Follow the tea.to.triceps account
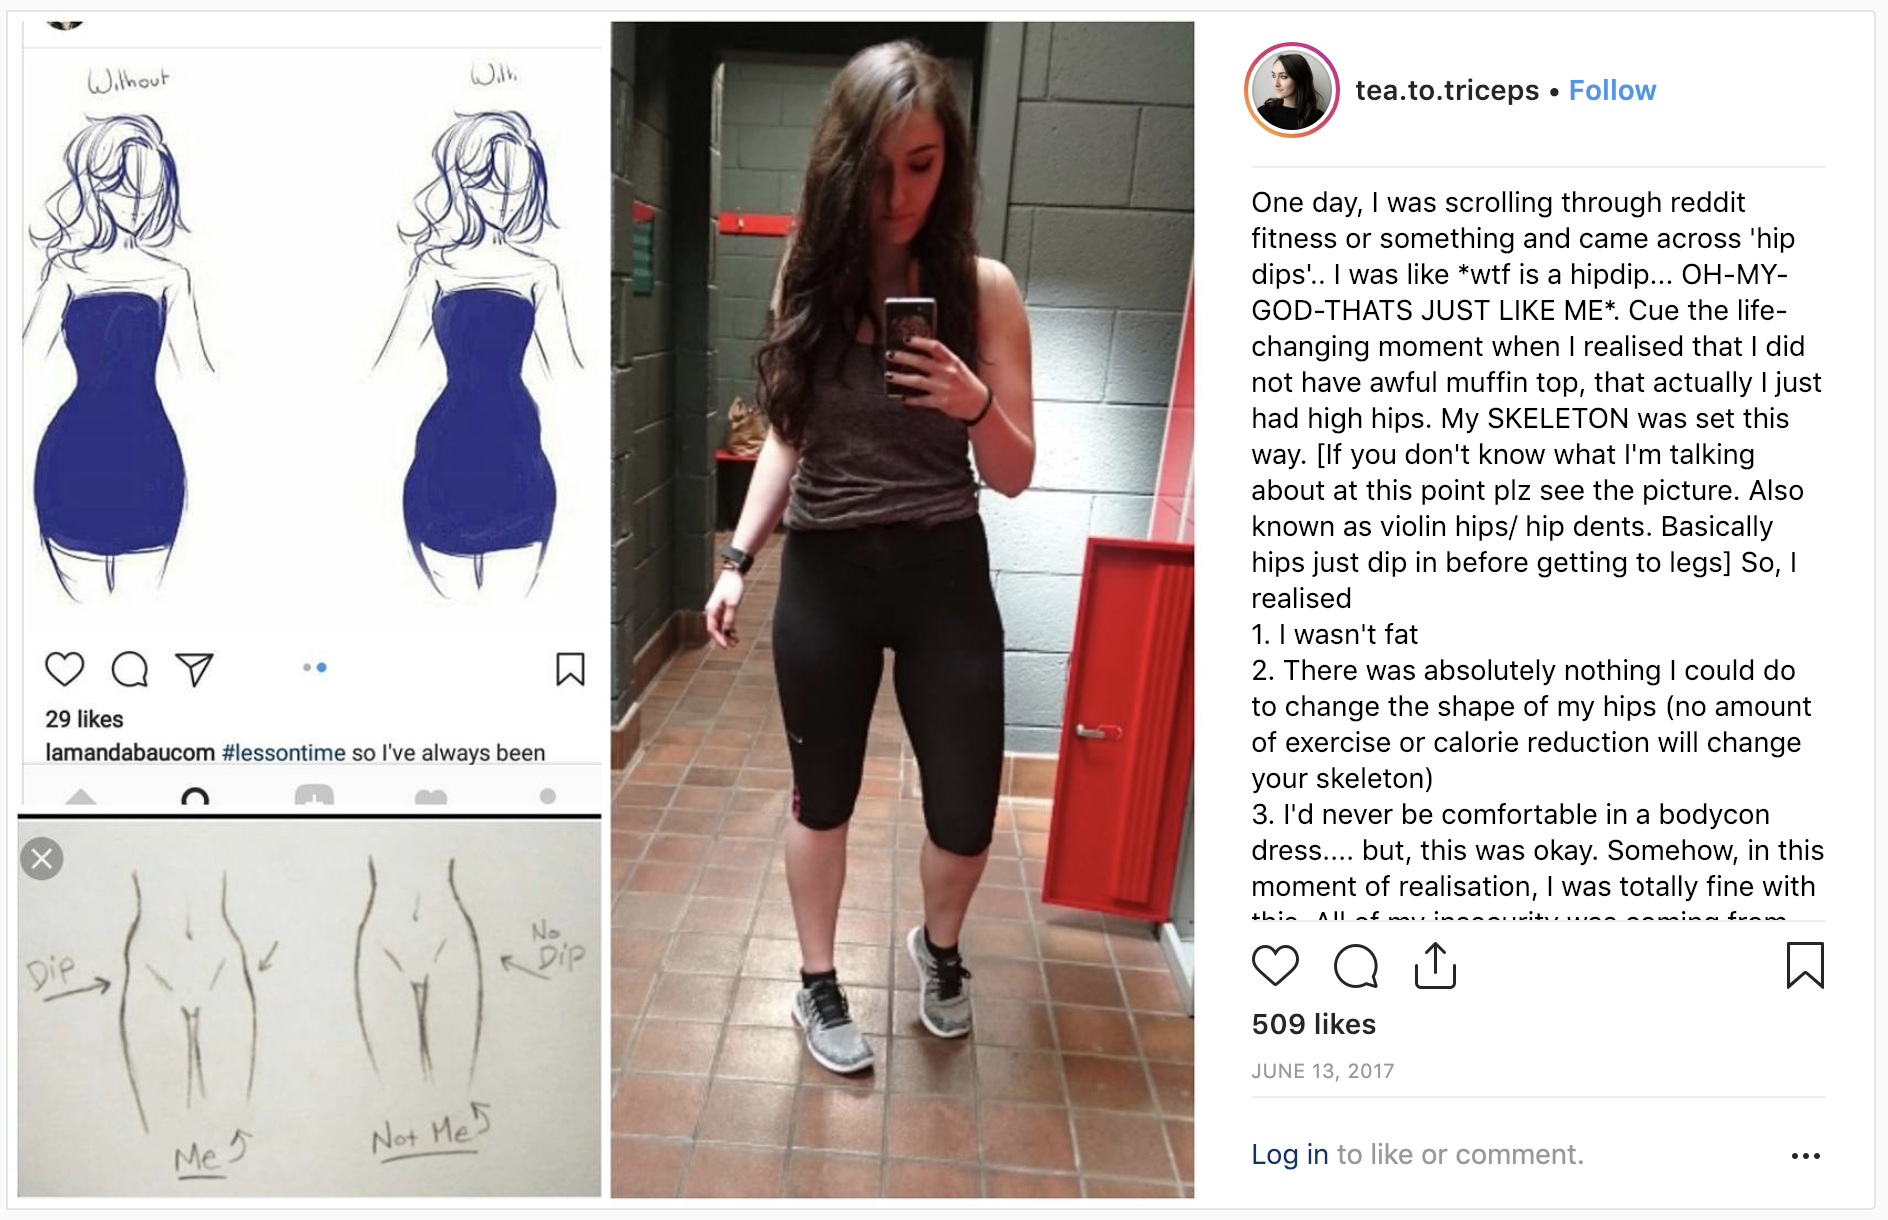The image size is (1888, 1220). (x=1612, y=91)
